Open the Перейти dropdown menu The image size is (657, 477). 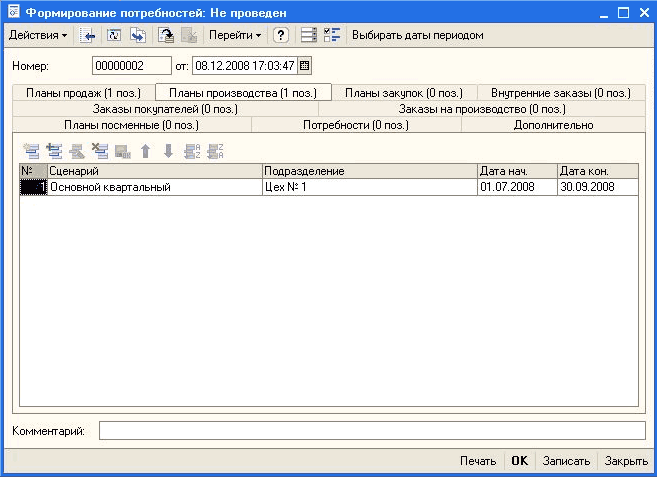point(235,35)
